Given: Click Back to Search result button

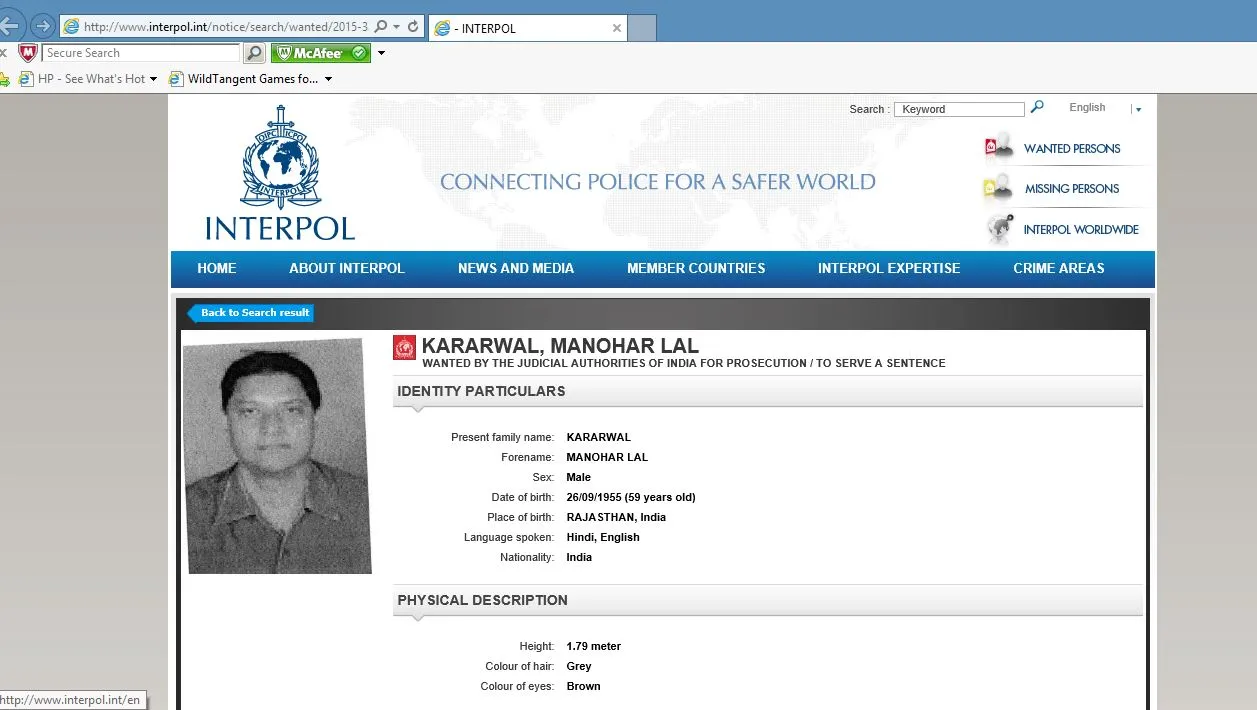Looking at the screenshot, I should point(251,313).
